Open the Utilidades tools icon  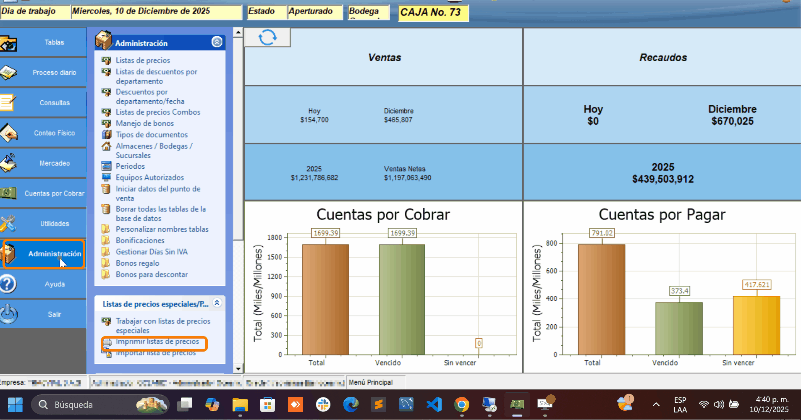click(9, 223)
